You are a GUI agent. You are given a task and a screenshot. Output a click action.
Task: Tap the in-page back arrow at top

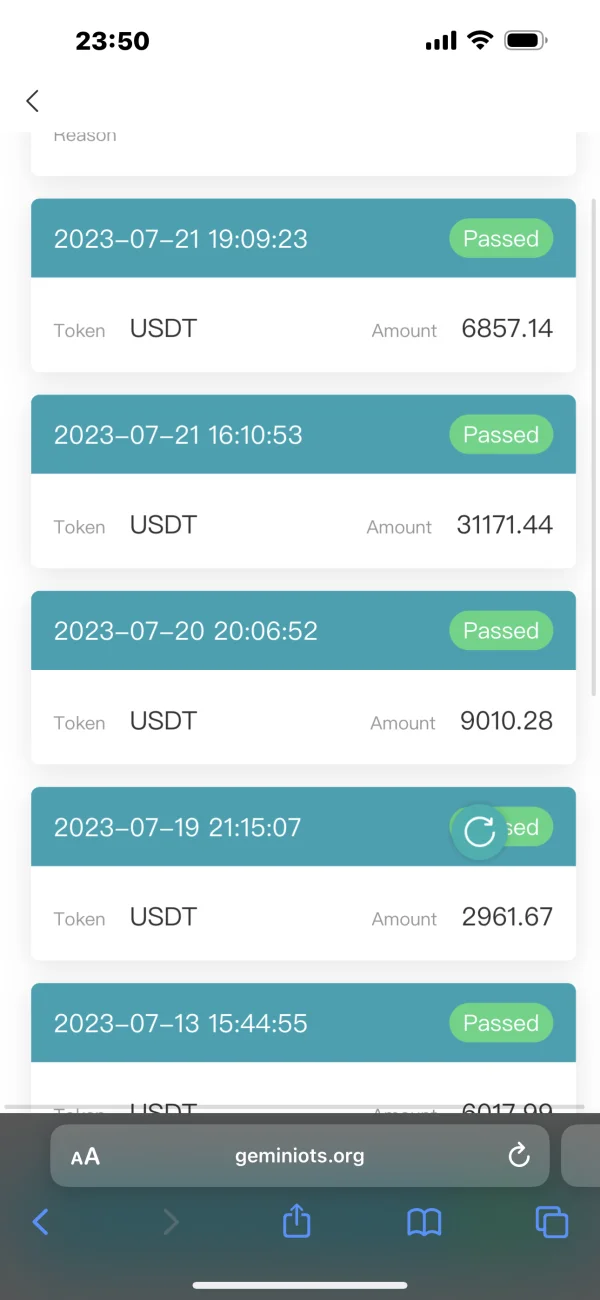click(x=33, y=101)
